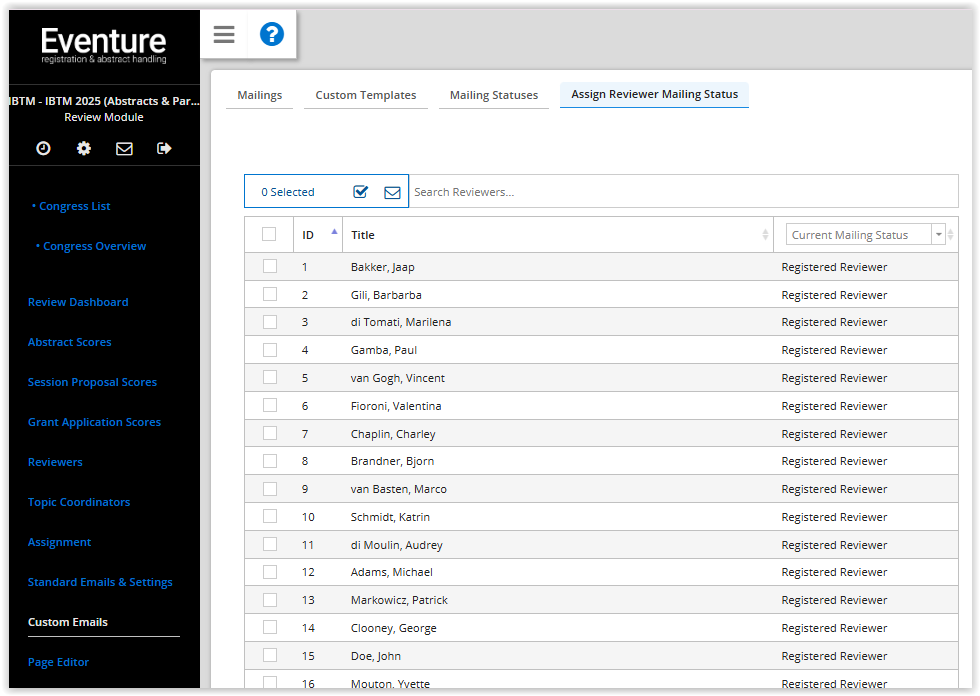Open the help question mark icon

pos(271,35)
